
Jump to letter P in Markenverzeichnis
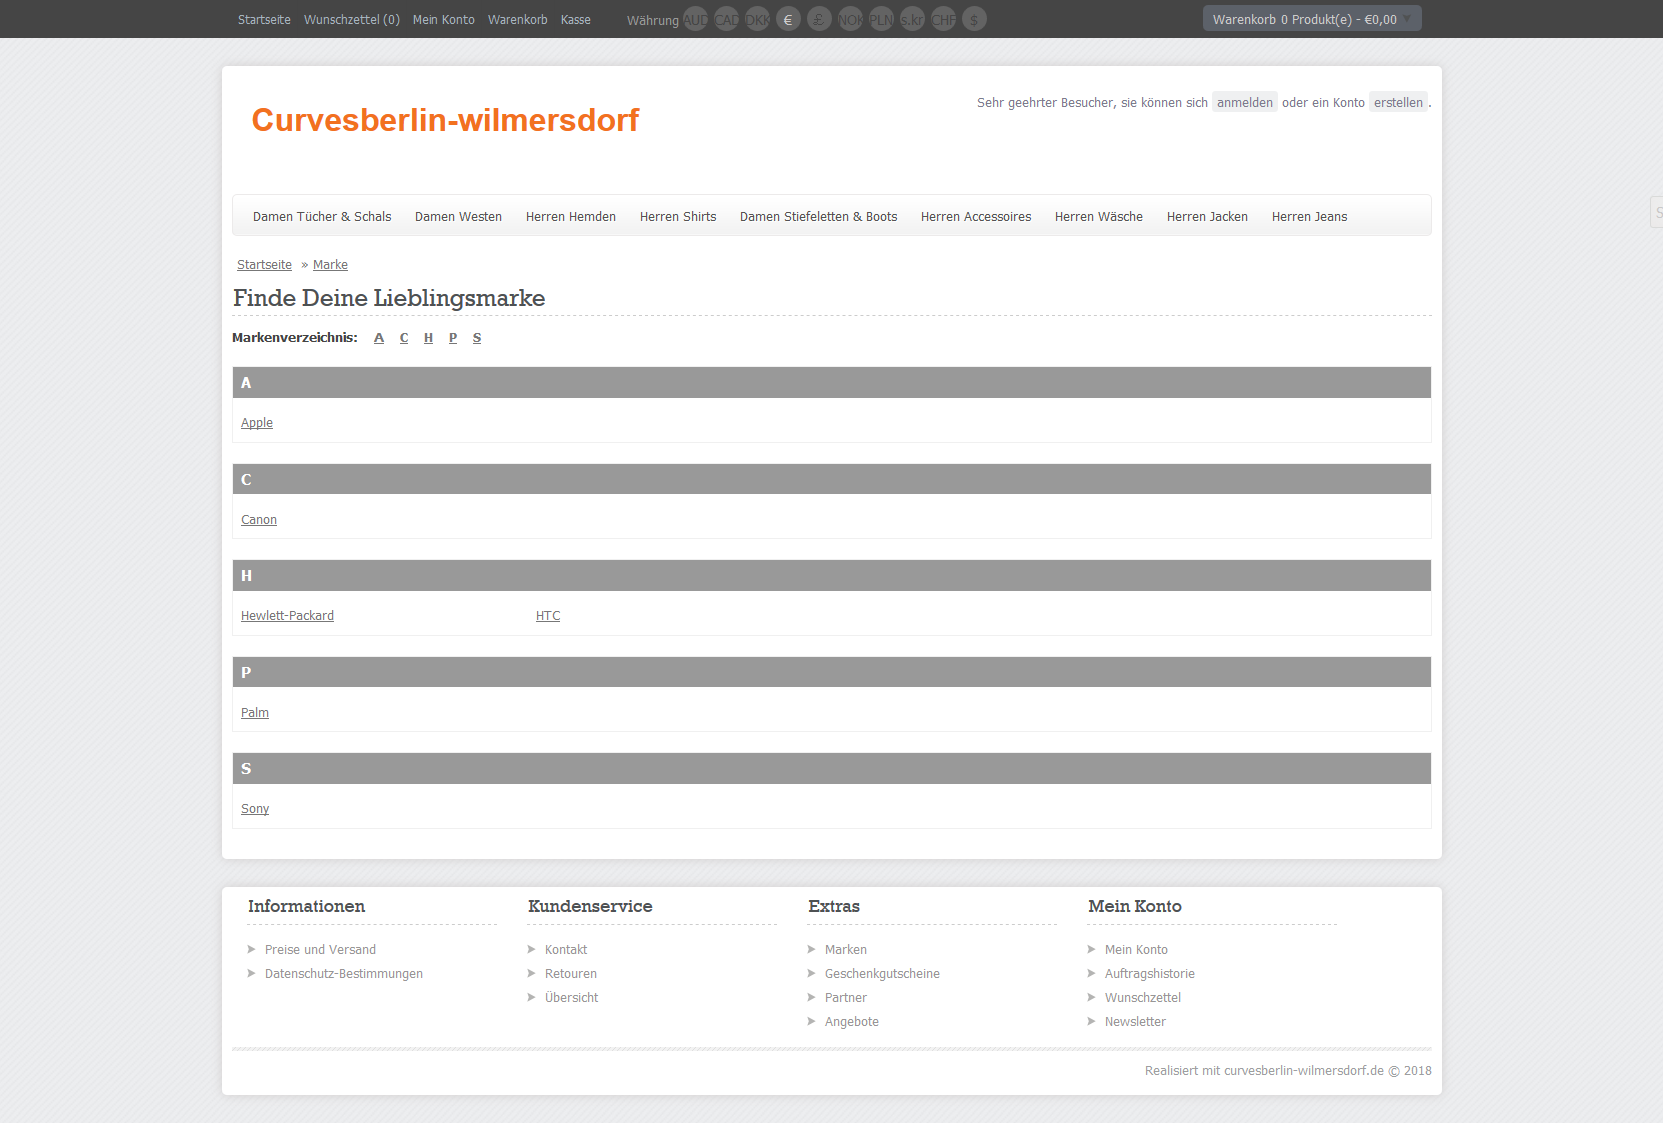pos(453,338)
